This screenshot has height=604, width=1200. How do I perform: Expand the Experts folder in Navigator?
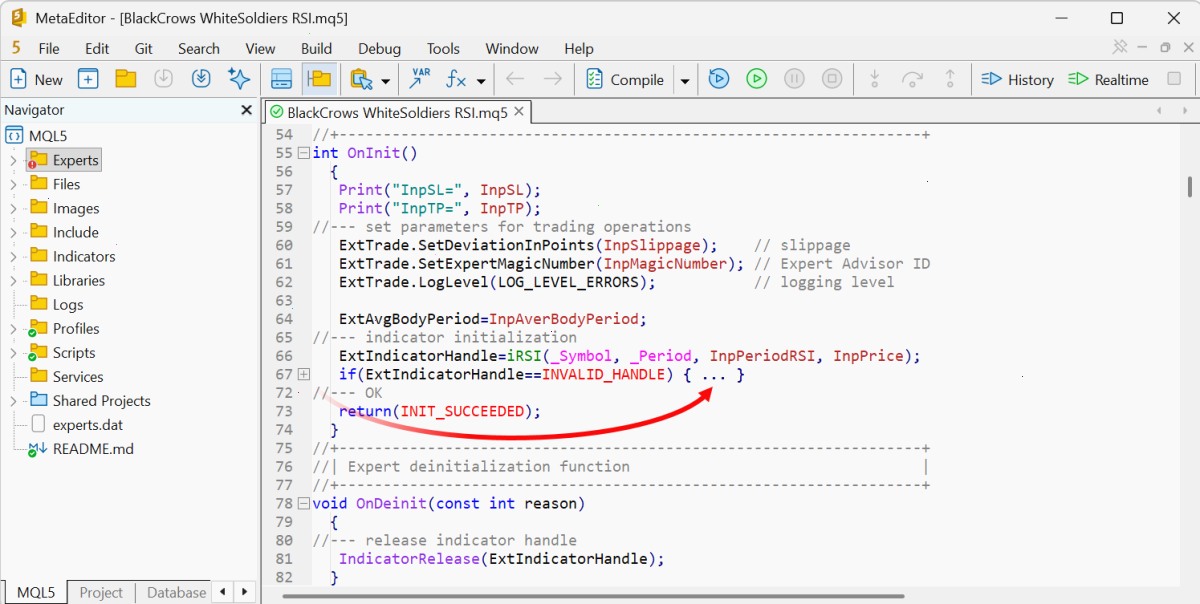click(13, 160)
